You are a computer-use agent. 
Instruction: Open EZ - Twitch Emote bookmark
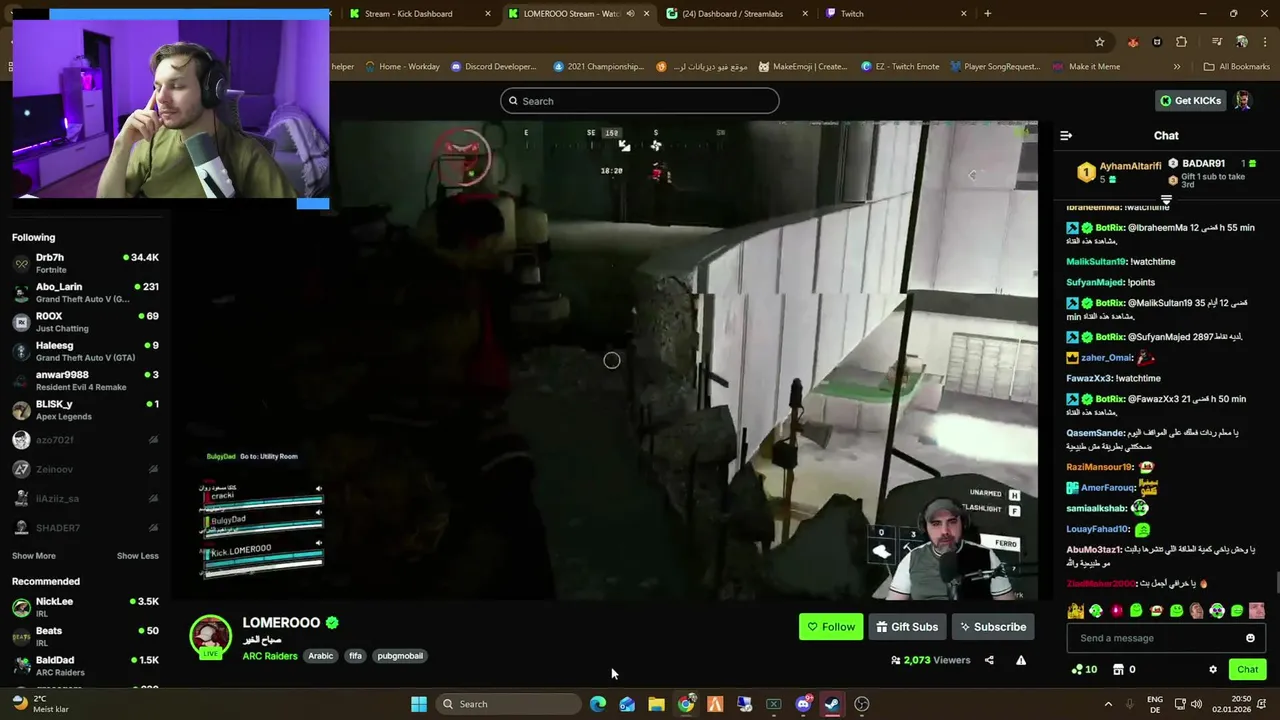tap(901, 67)
